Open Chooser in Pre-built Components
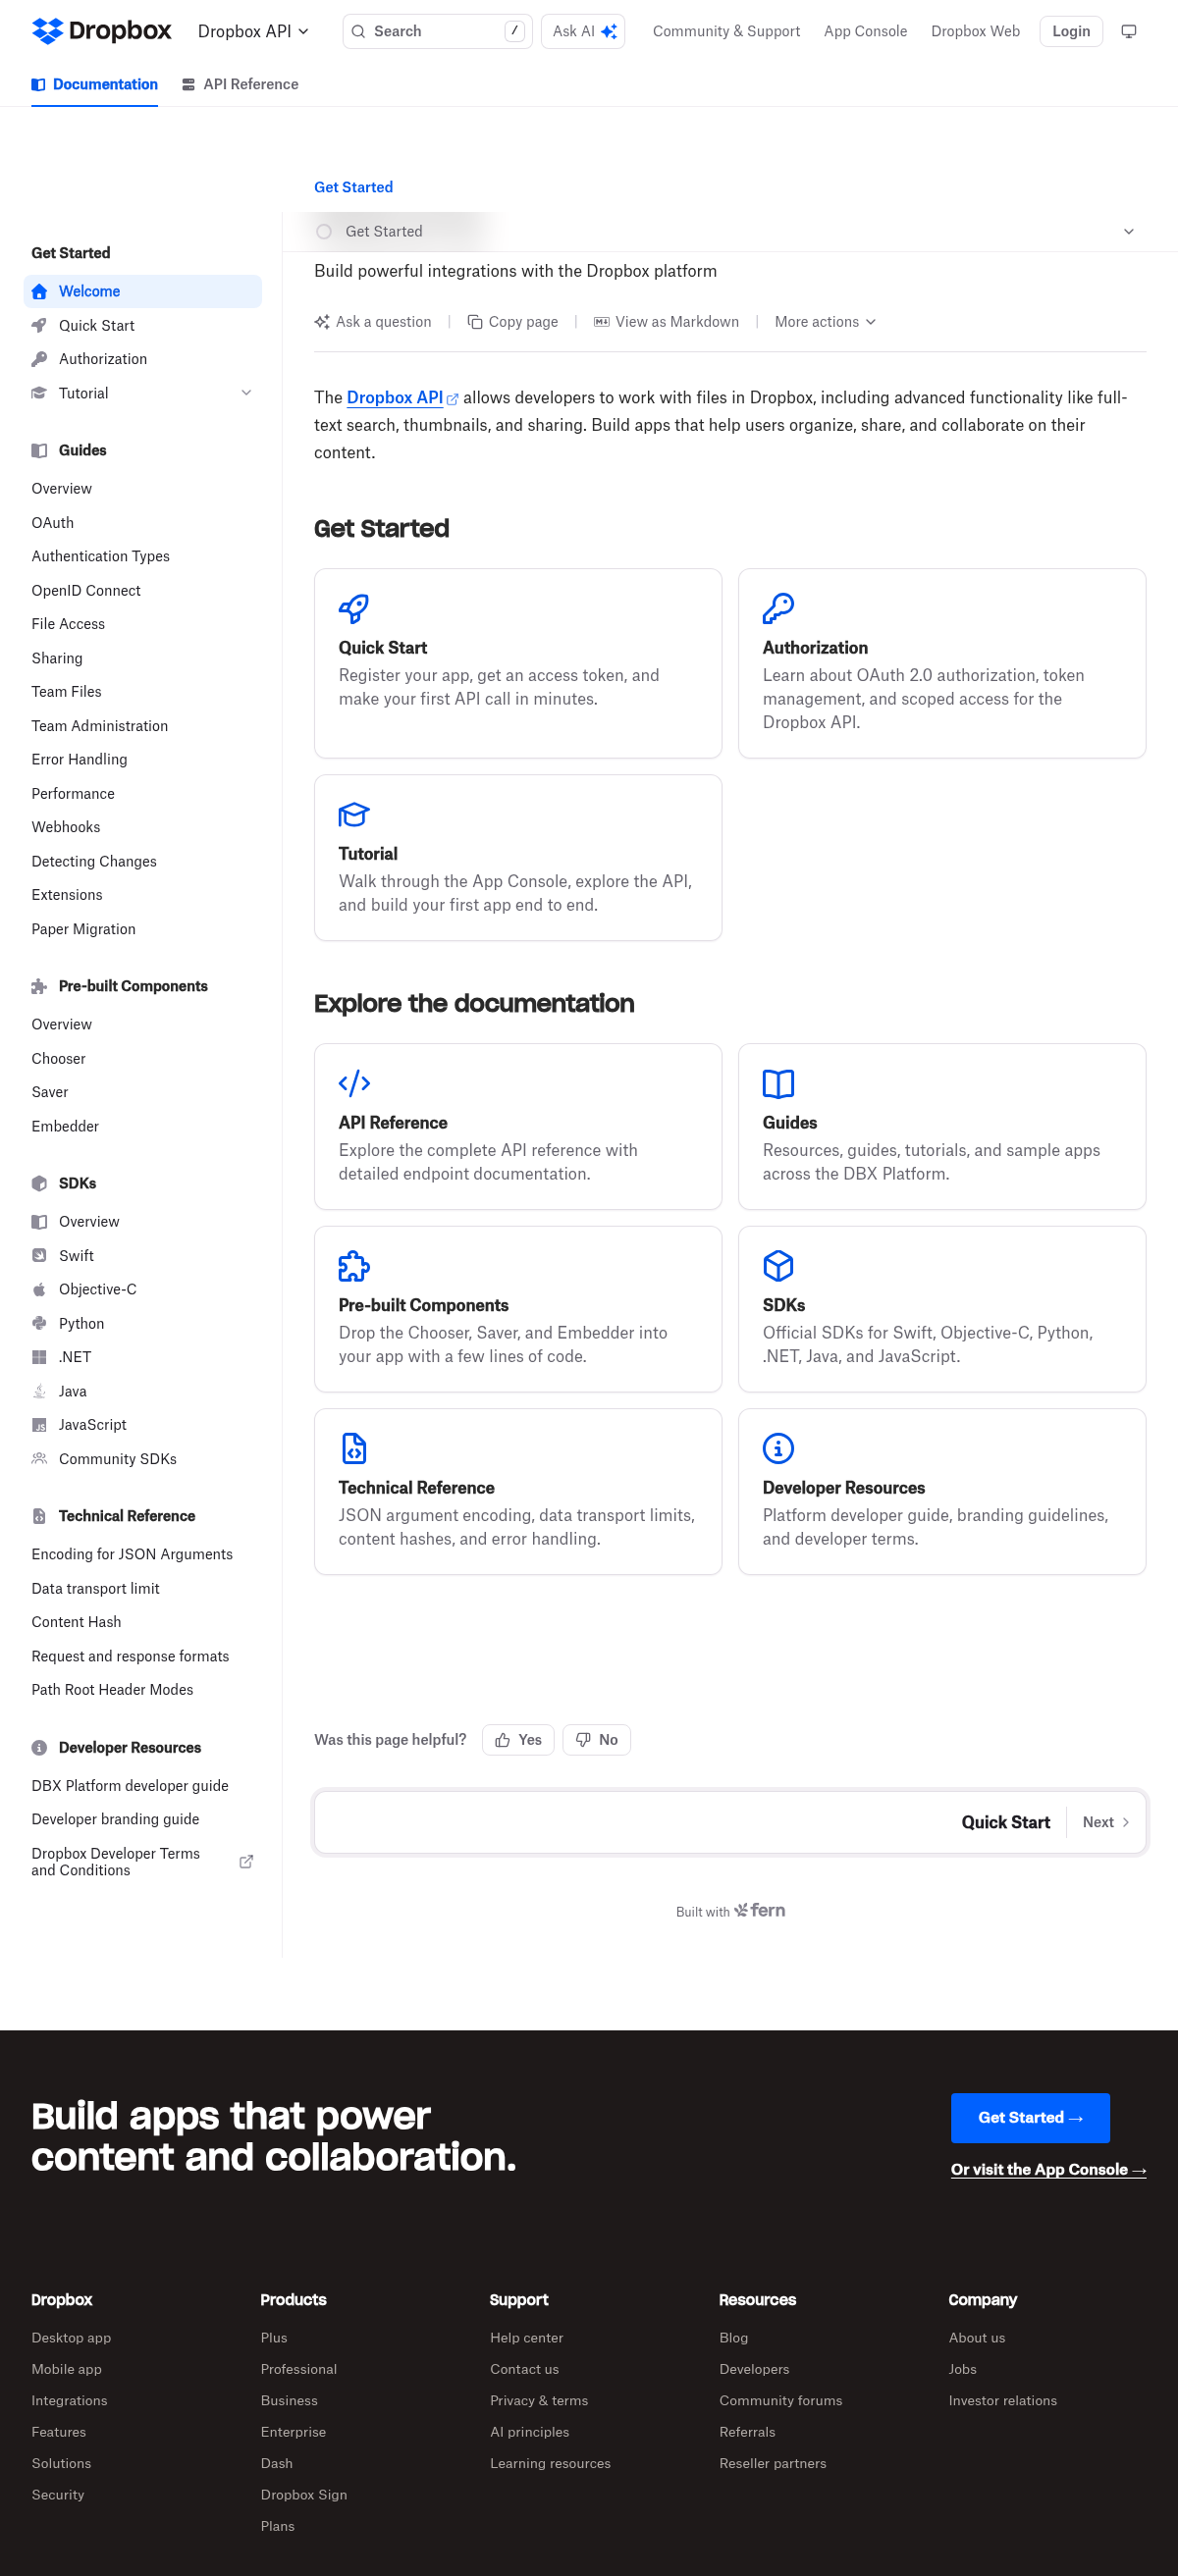Image resolution: width=1178 pixels, height=2576 pixels. 59,1059
